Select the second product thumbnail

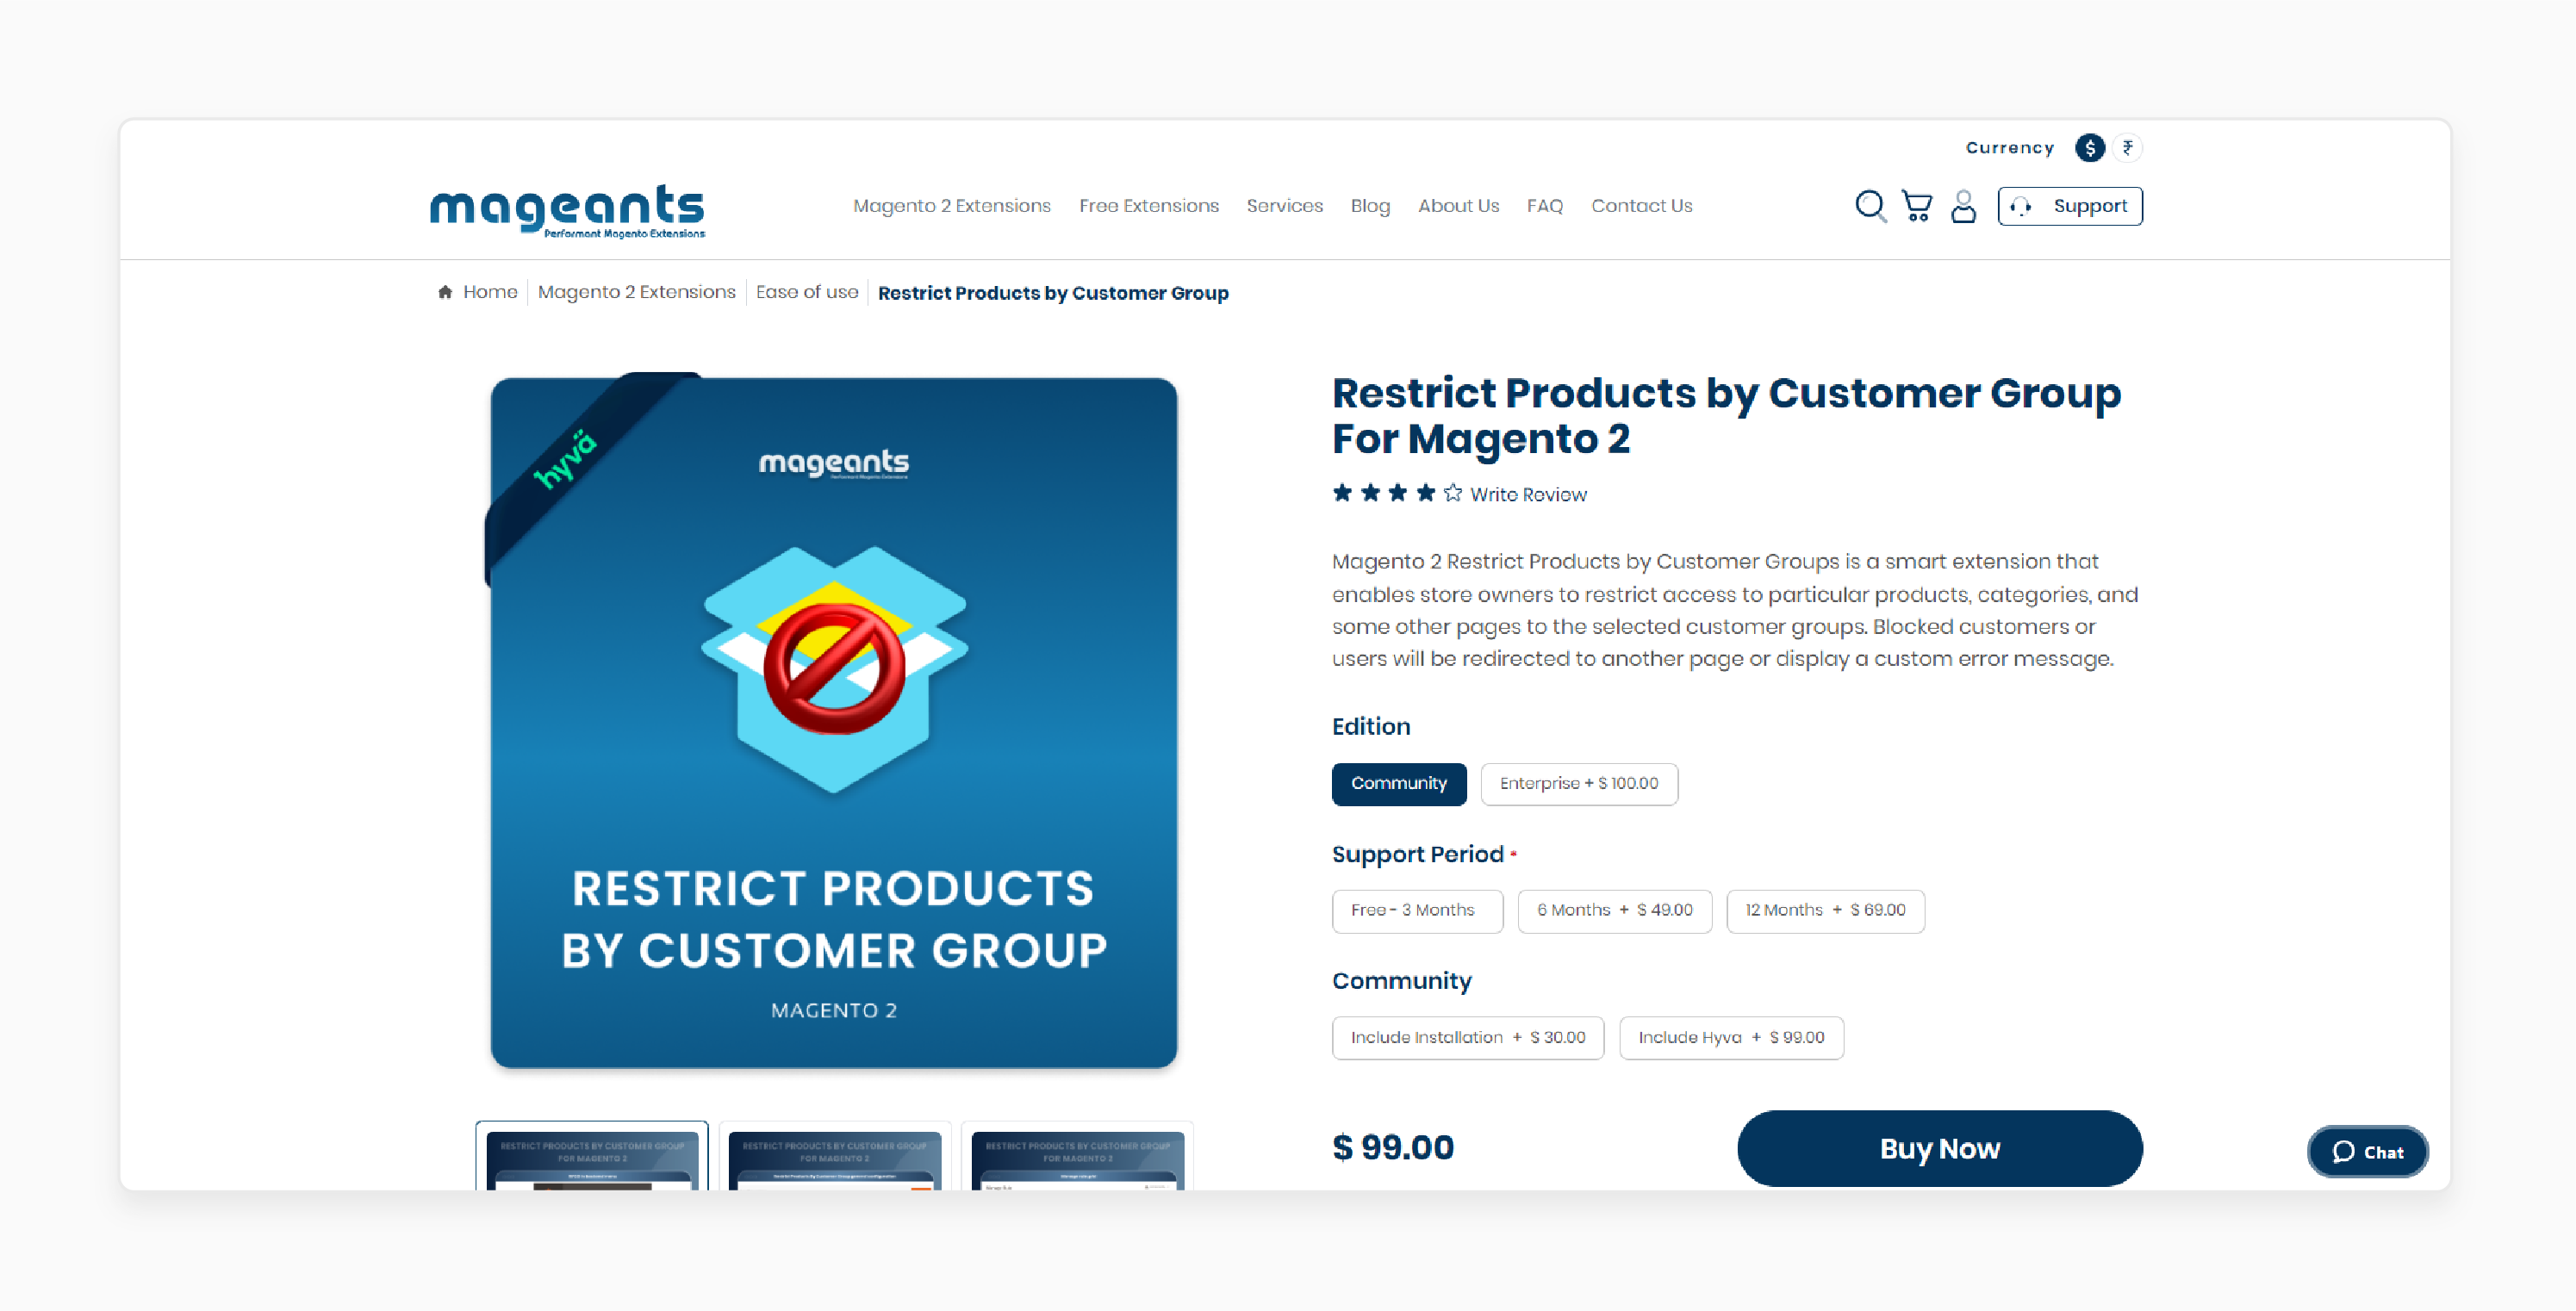click(x=834, y=1156)
